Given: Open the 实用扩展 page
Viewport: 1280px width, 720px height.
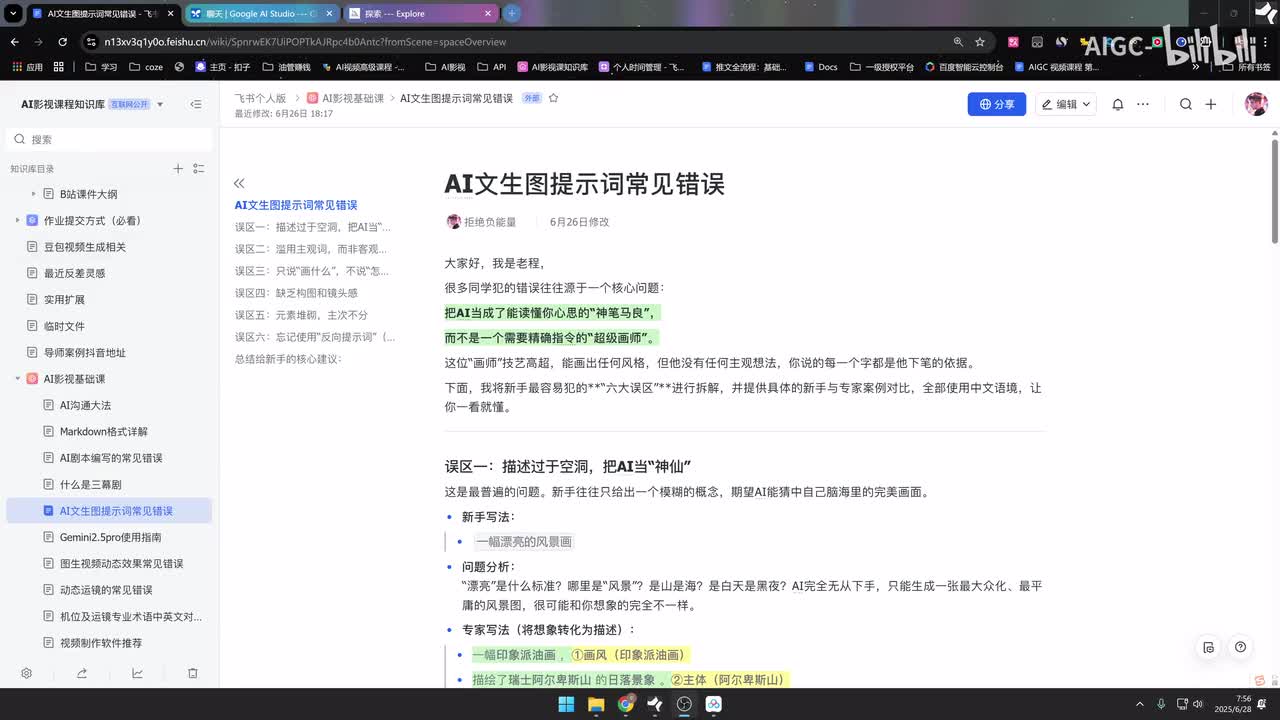Looking at the screenshot, I should point(64,300).
